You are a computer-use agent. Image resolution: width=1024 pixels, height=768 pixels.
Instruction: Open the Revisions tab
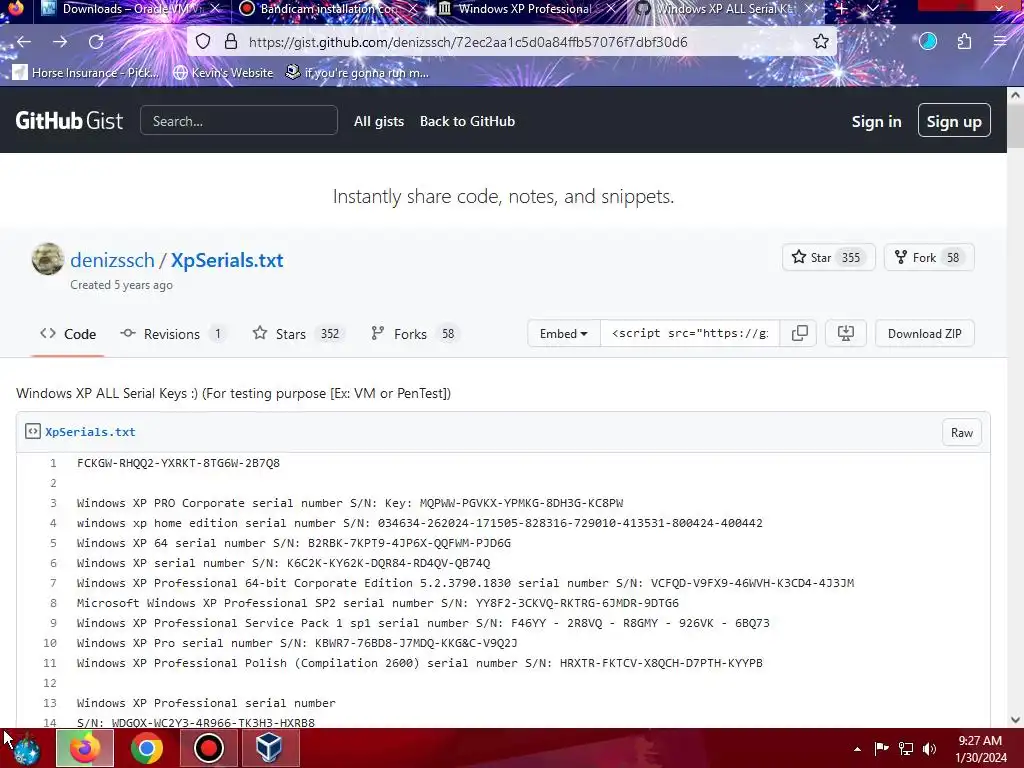[x=173, y=334]
